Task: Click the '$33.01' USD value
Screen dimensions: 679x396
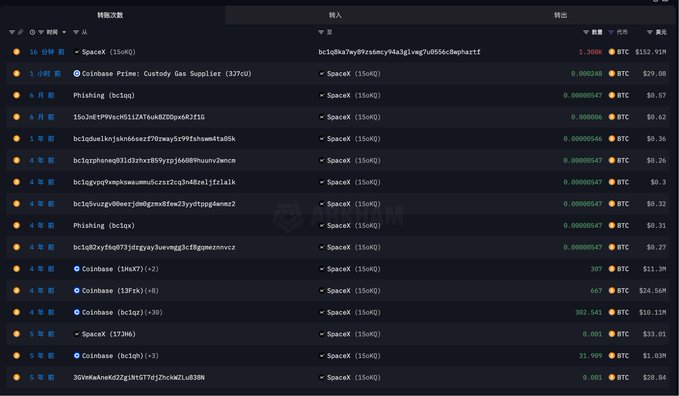Action: (654, 334)
